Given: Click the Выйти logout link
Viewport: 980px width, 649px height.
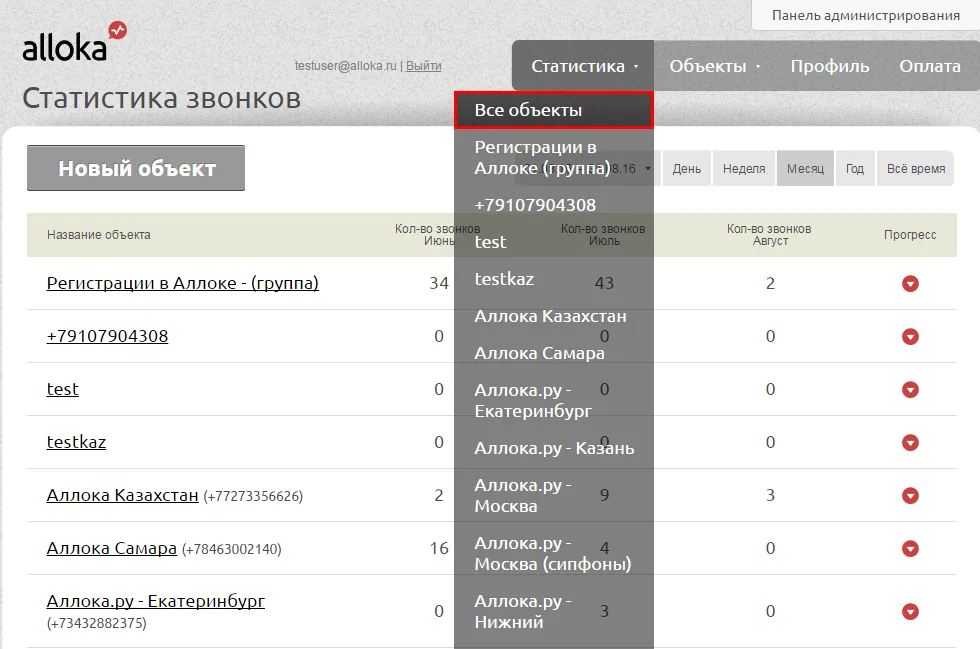Looking at the screenshot, I should pyautogui.click(x=423, y=66).
